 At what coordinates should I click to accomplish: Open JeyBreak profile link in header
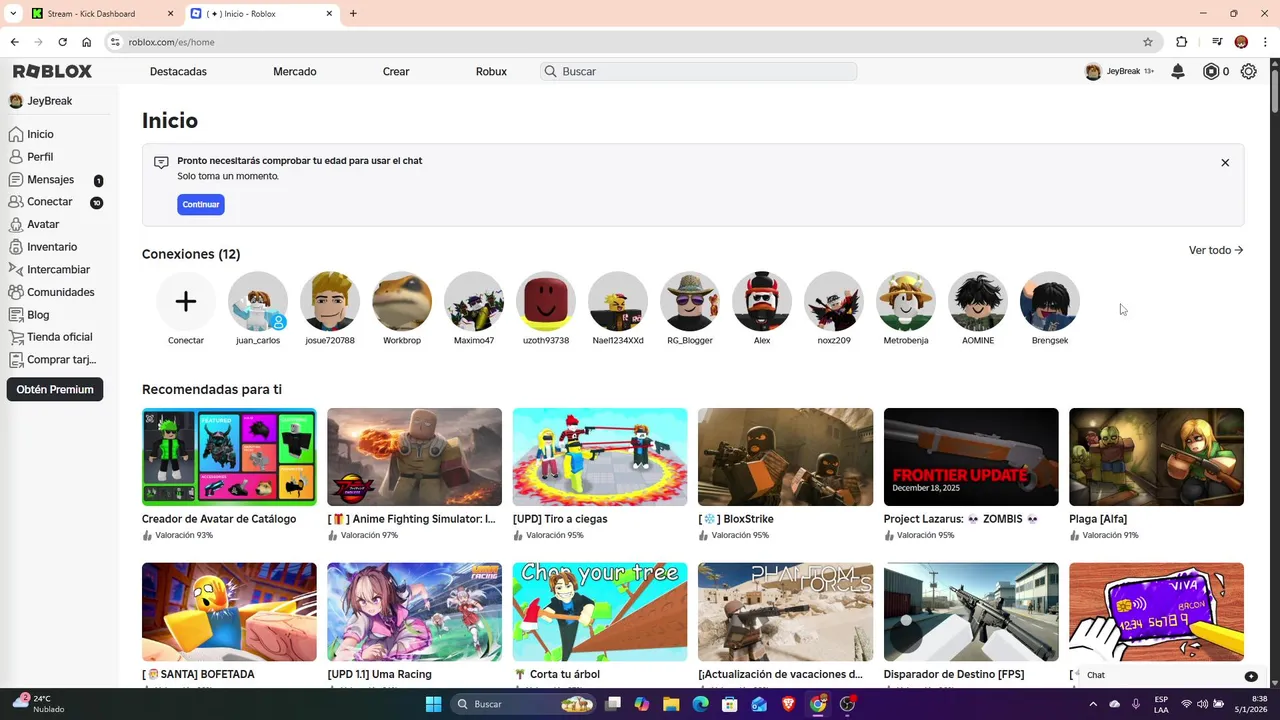click(1119, 71)
